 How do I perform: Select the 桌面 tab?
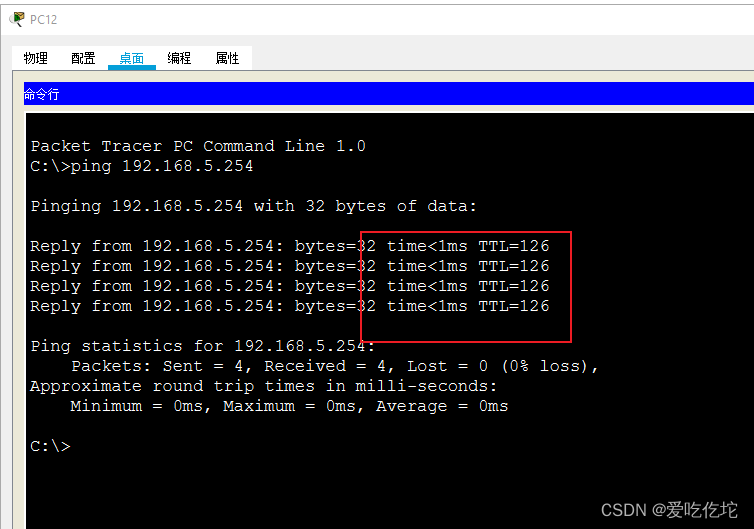[132, 58]
